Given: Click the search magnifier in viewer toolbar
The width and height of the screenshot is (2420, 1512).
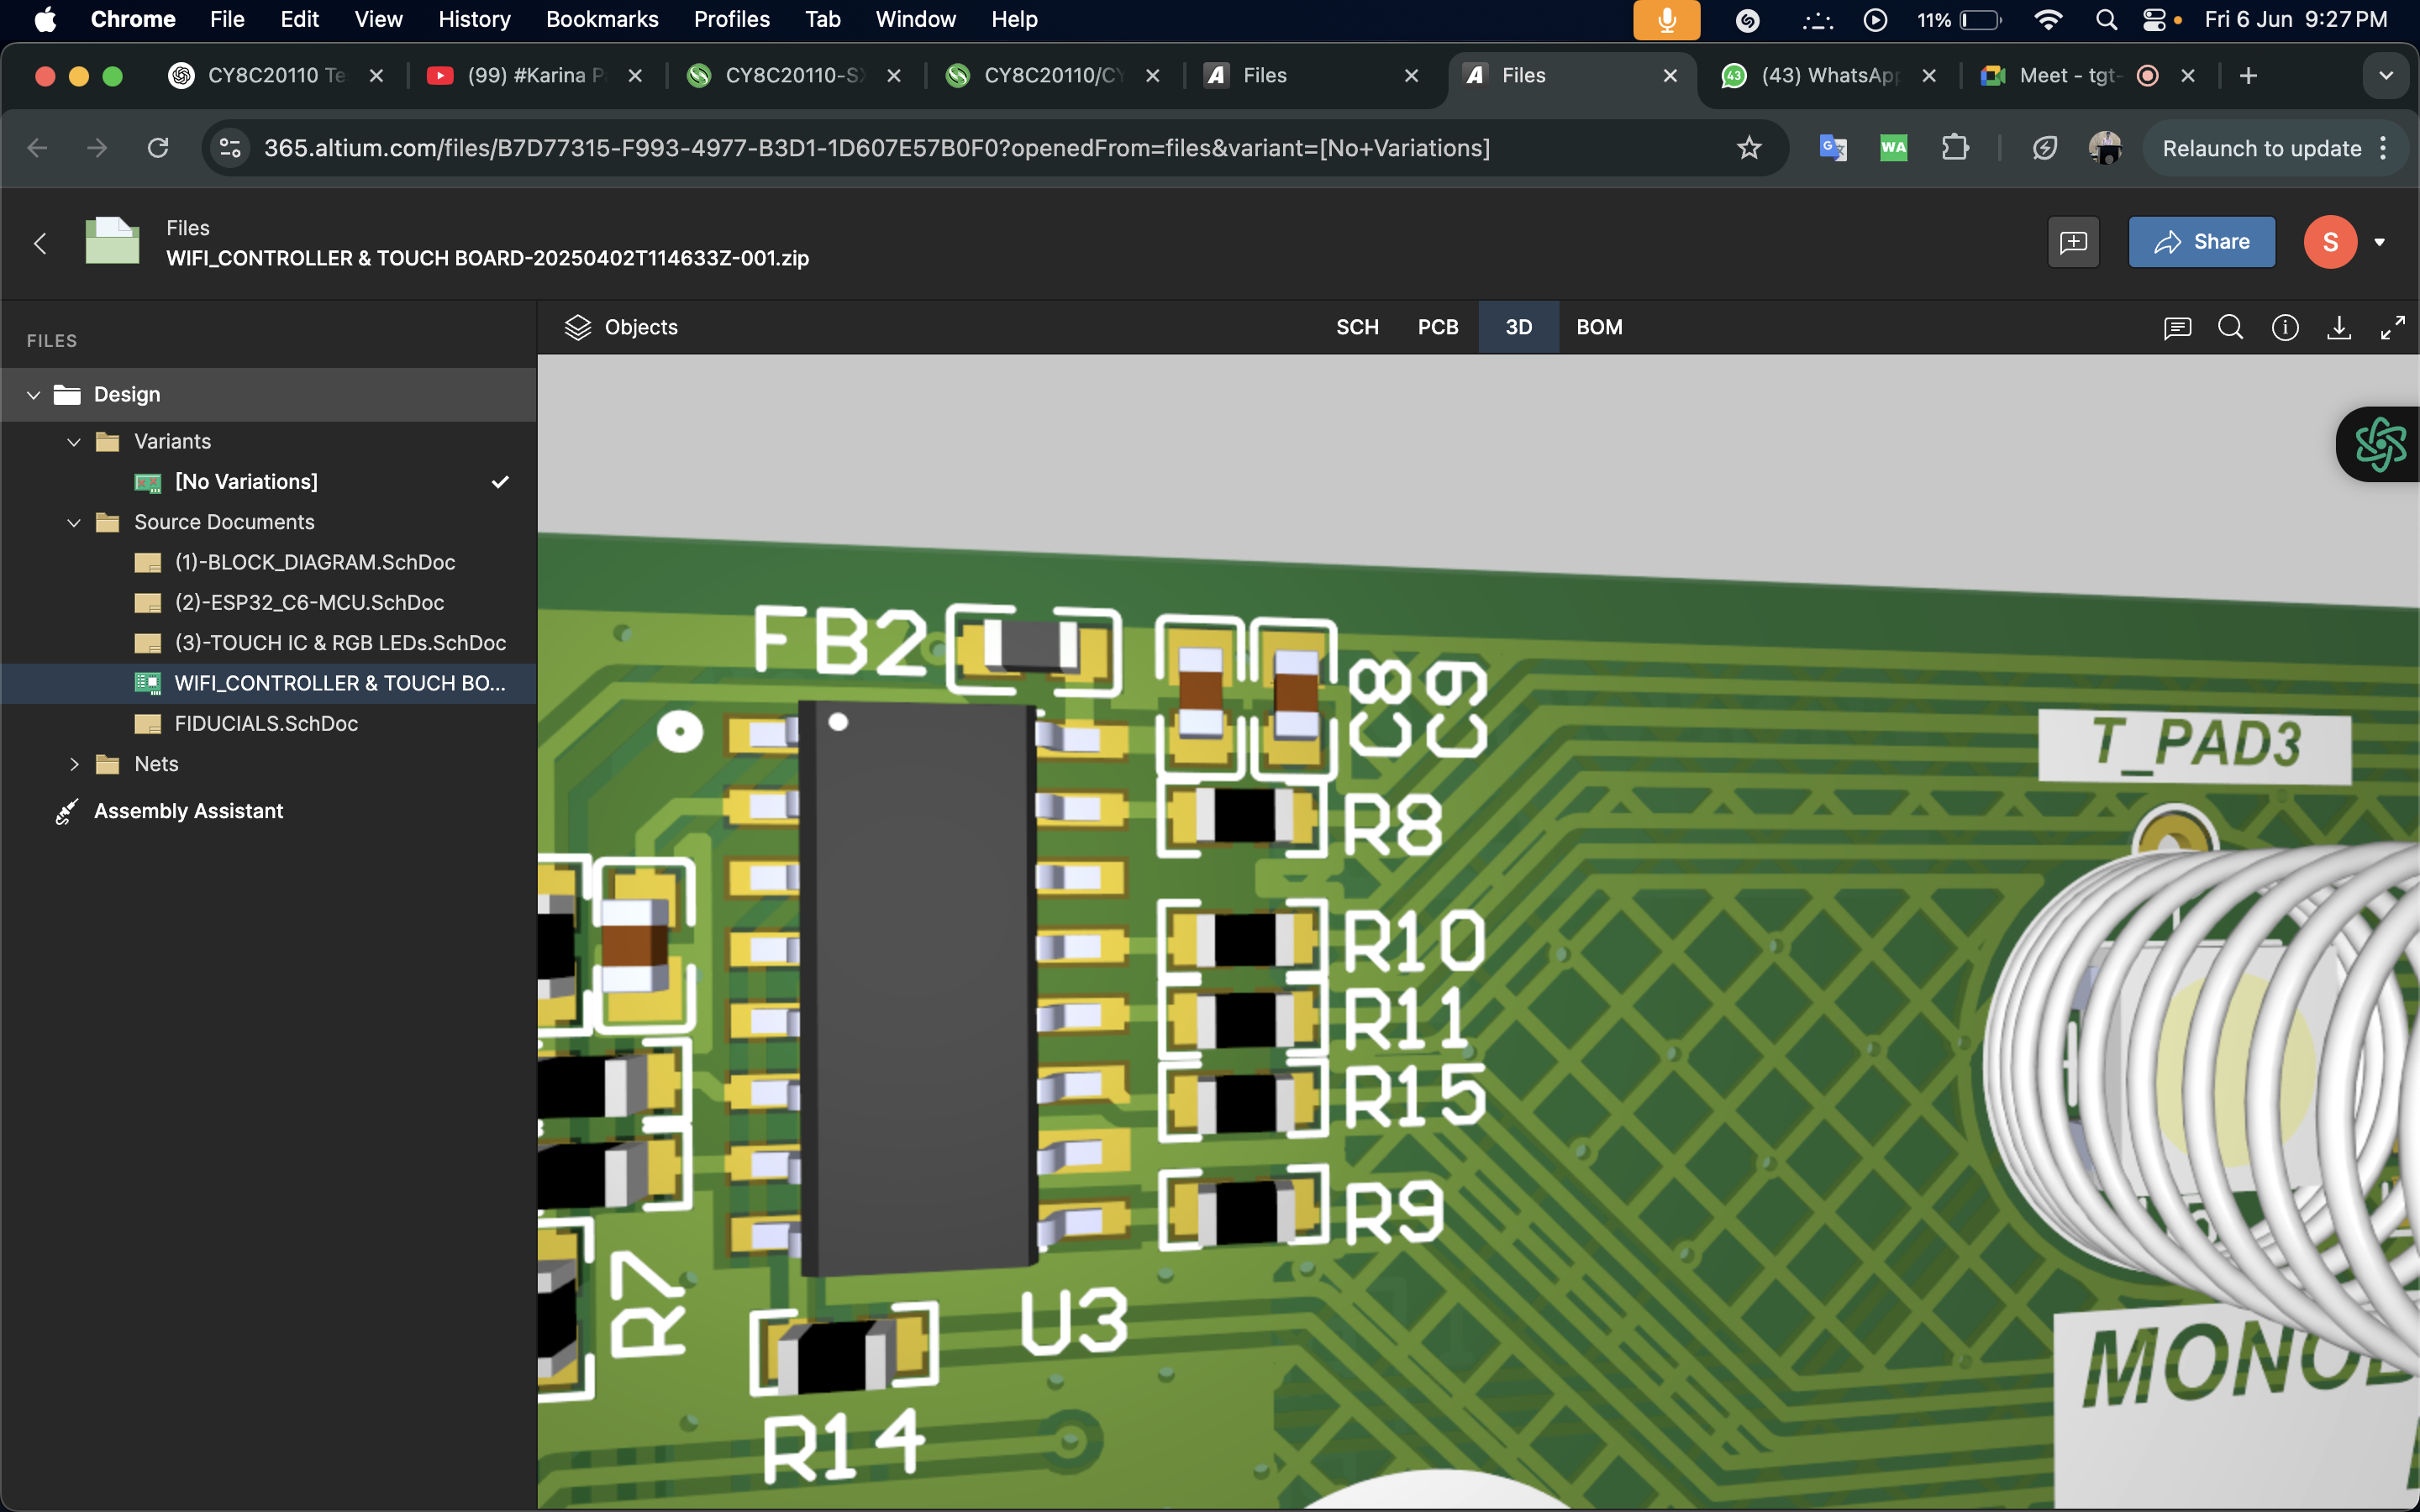Looking at the screenshot, I should pyautogui.click(x=2230, y=327).
